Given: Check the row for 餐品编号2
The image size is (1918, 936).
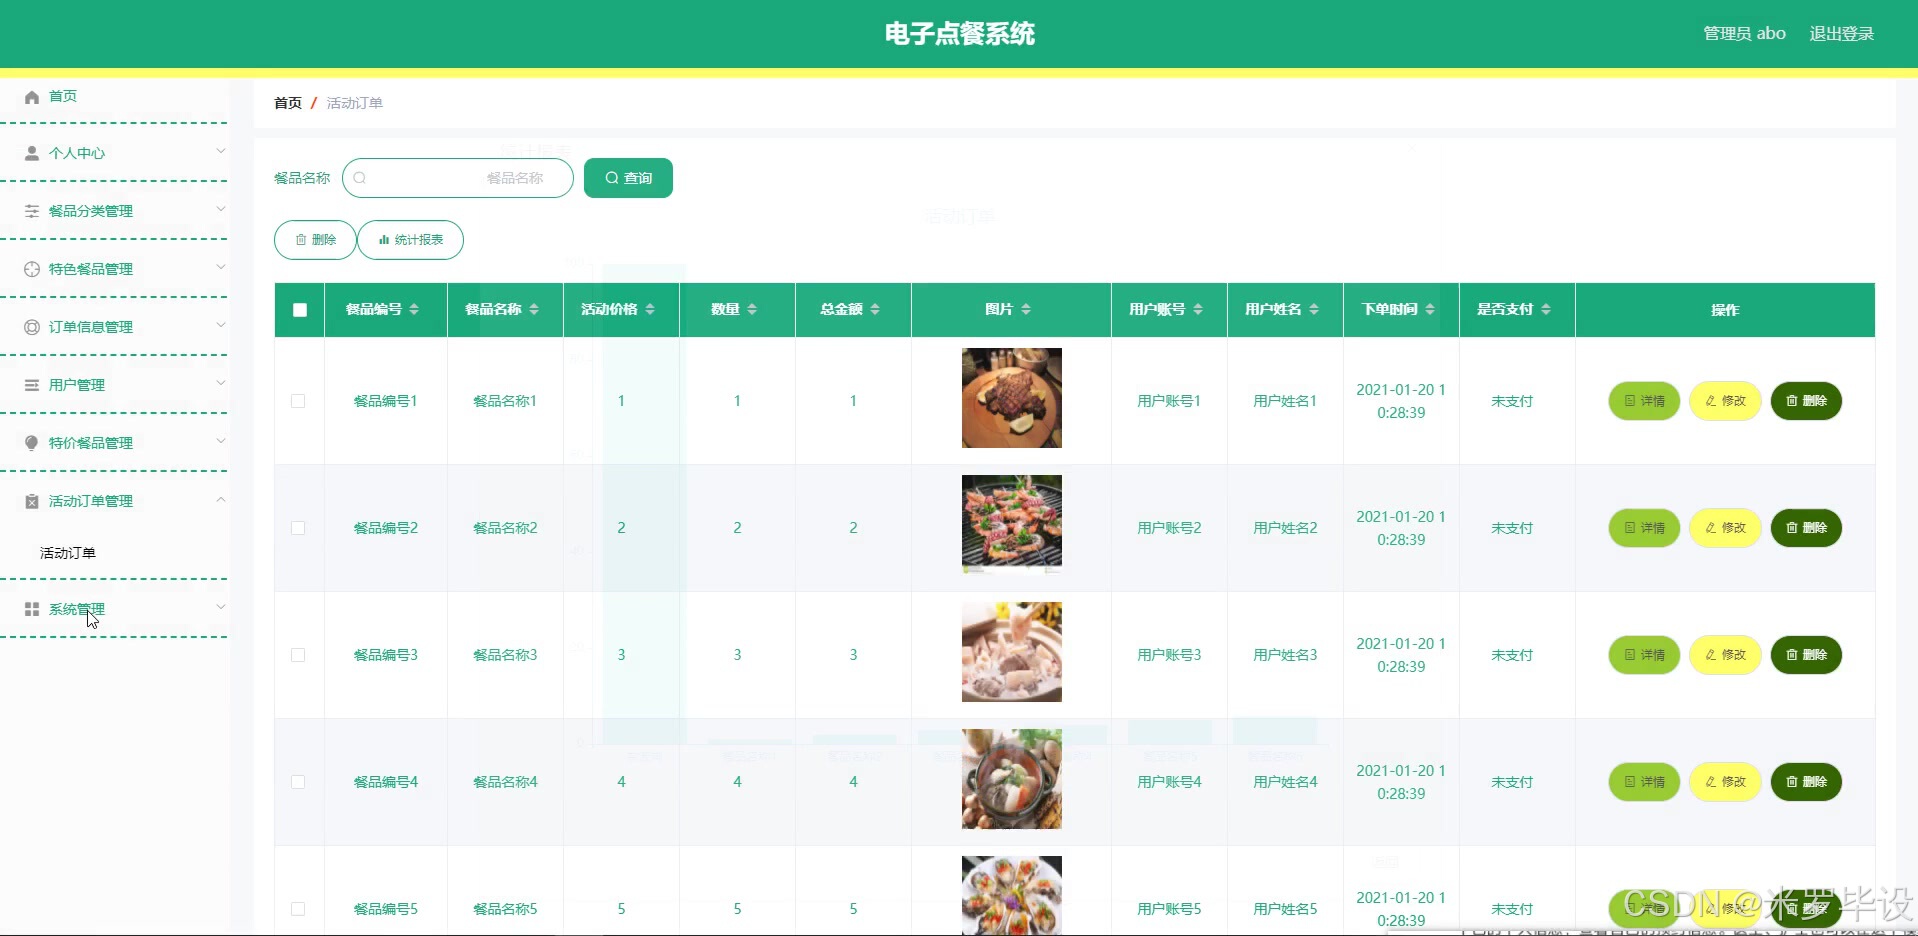Looking at the screenshot, I should click(x=298, y=528).
